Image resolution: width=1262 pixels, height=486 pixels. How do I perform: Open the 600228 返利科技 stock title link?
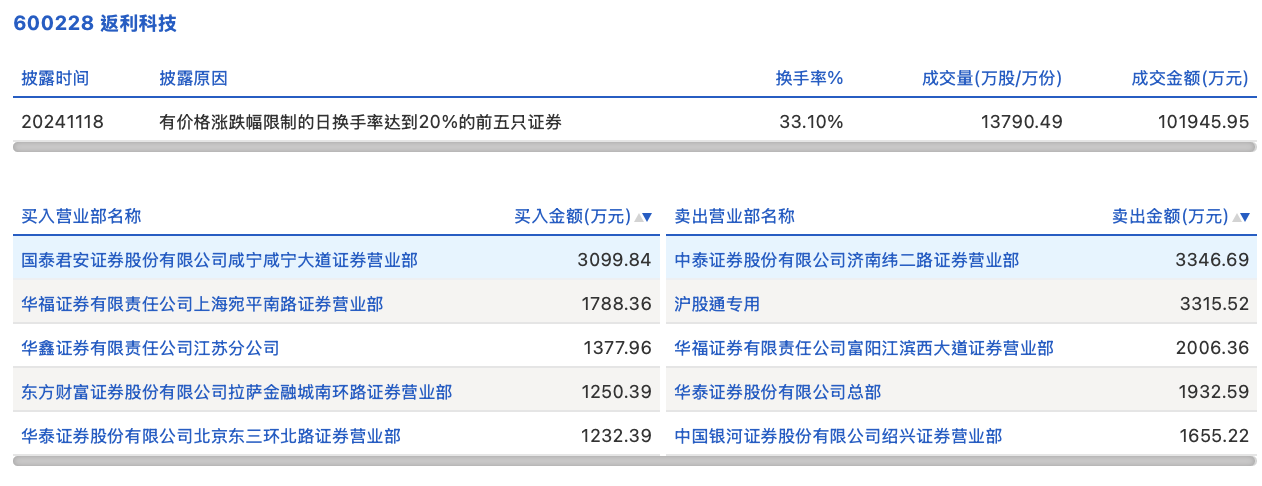click(x=95, y=23)
